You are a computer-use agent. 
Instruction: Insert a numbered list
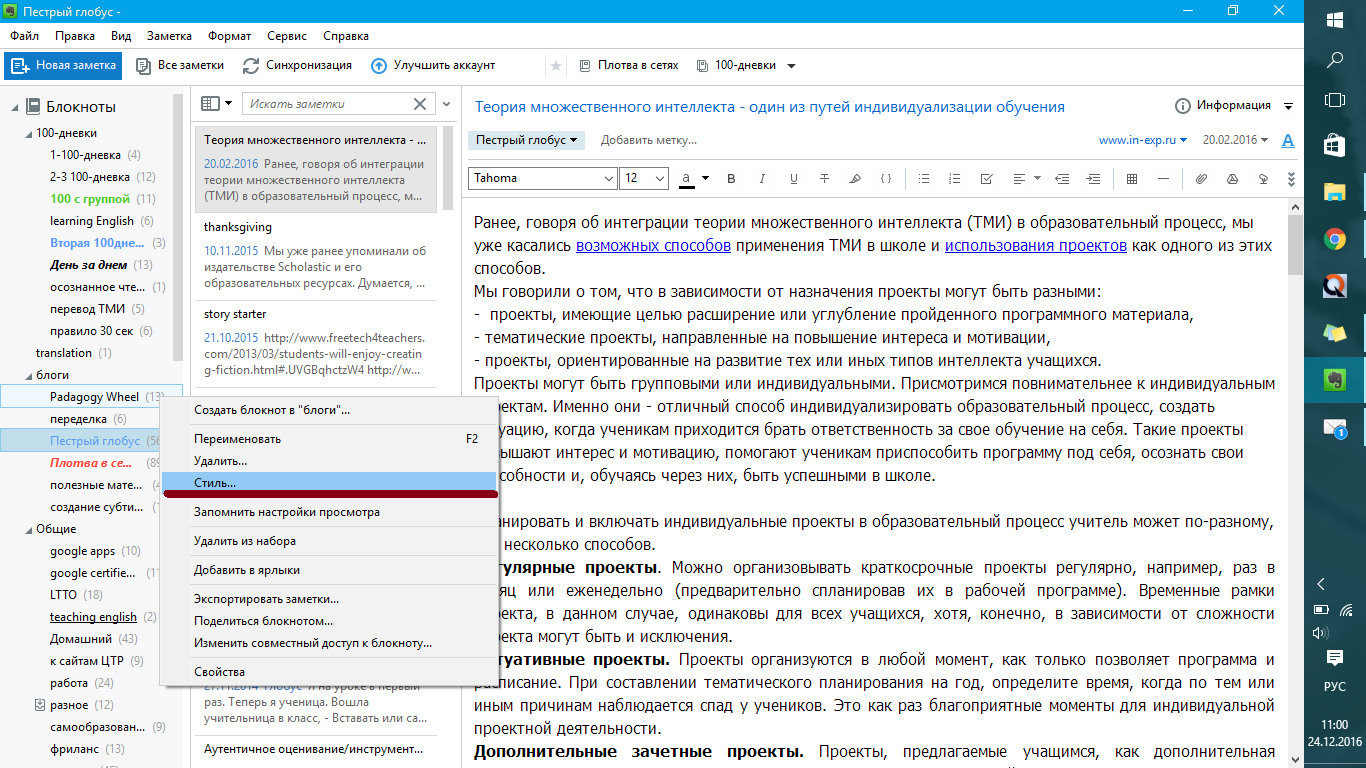click(955, 179)
